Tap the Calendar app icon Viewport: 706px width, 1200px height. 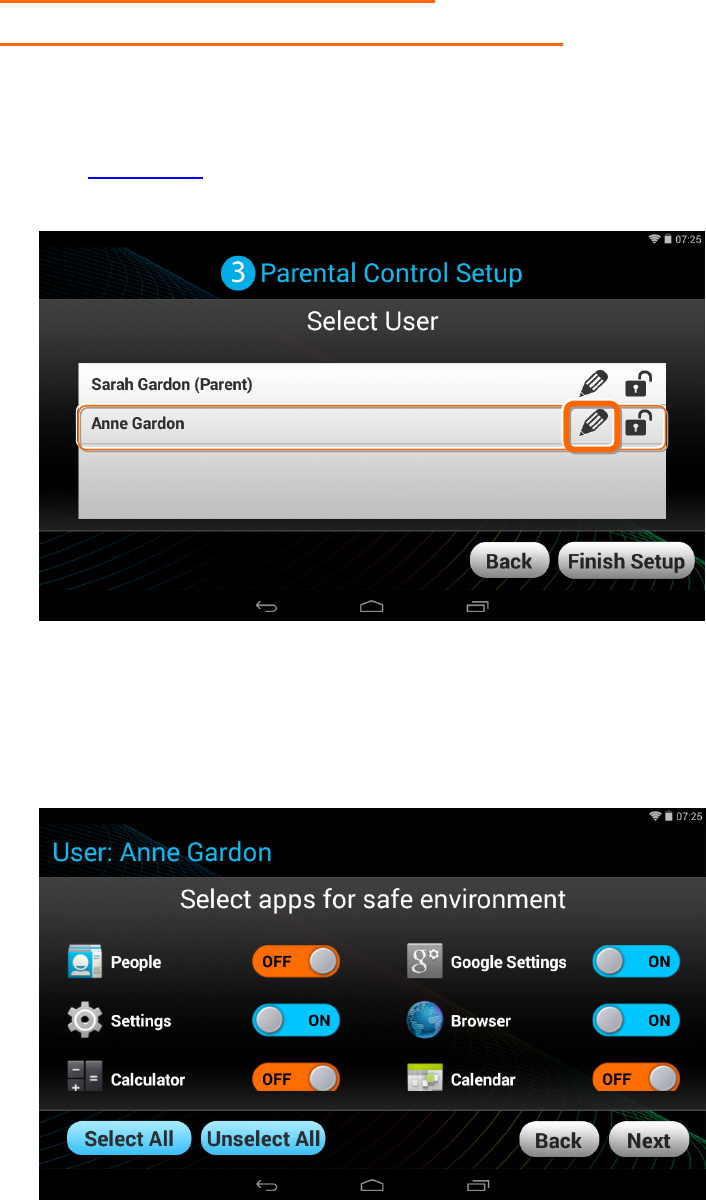point(425,1078)
